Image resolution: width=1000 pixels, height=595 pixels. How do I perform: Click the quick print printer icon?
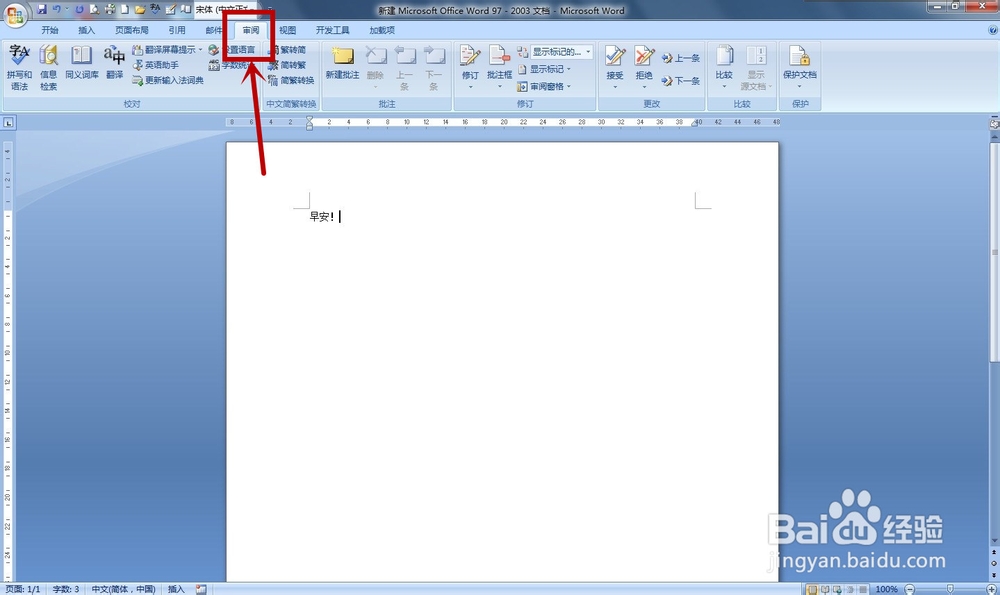coord(110,9)
